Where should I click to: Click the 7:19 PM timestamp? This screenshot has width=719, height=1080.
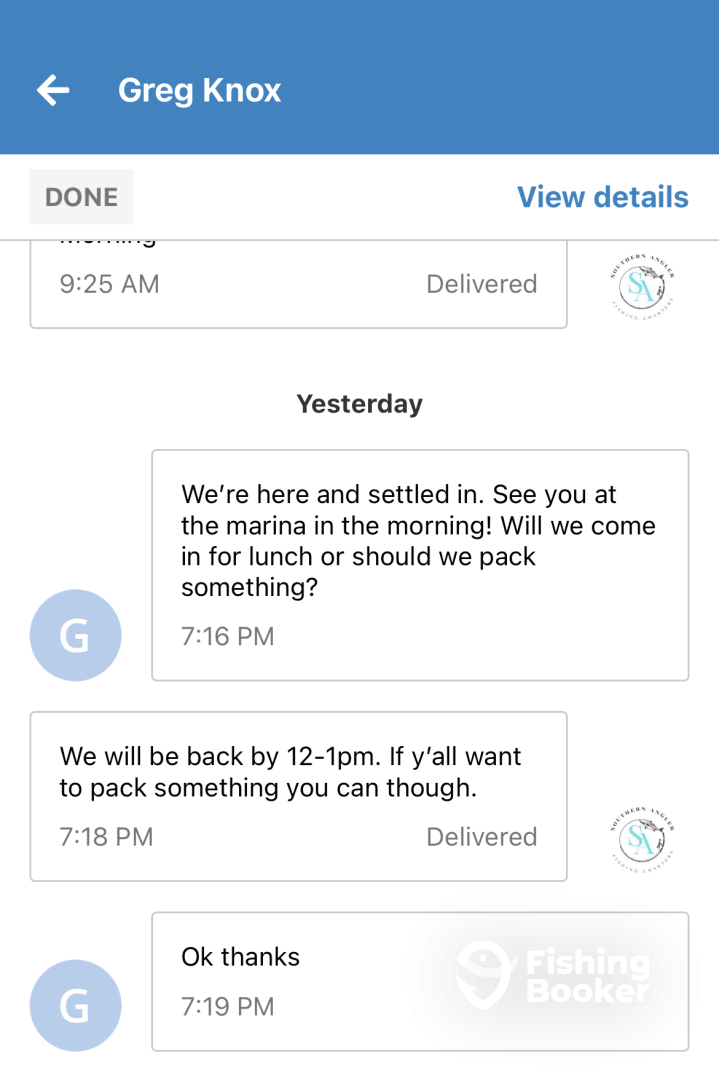[227, 1006]
